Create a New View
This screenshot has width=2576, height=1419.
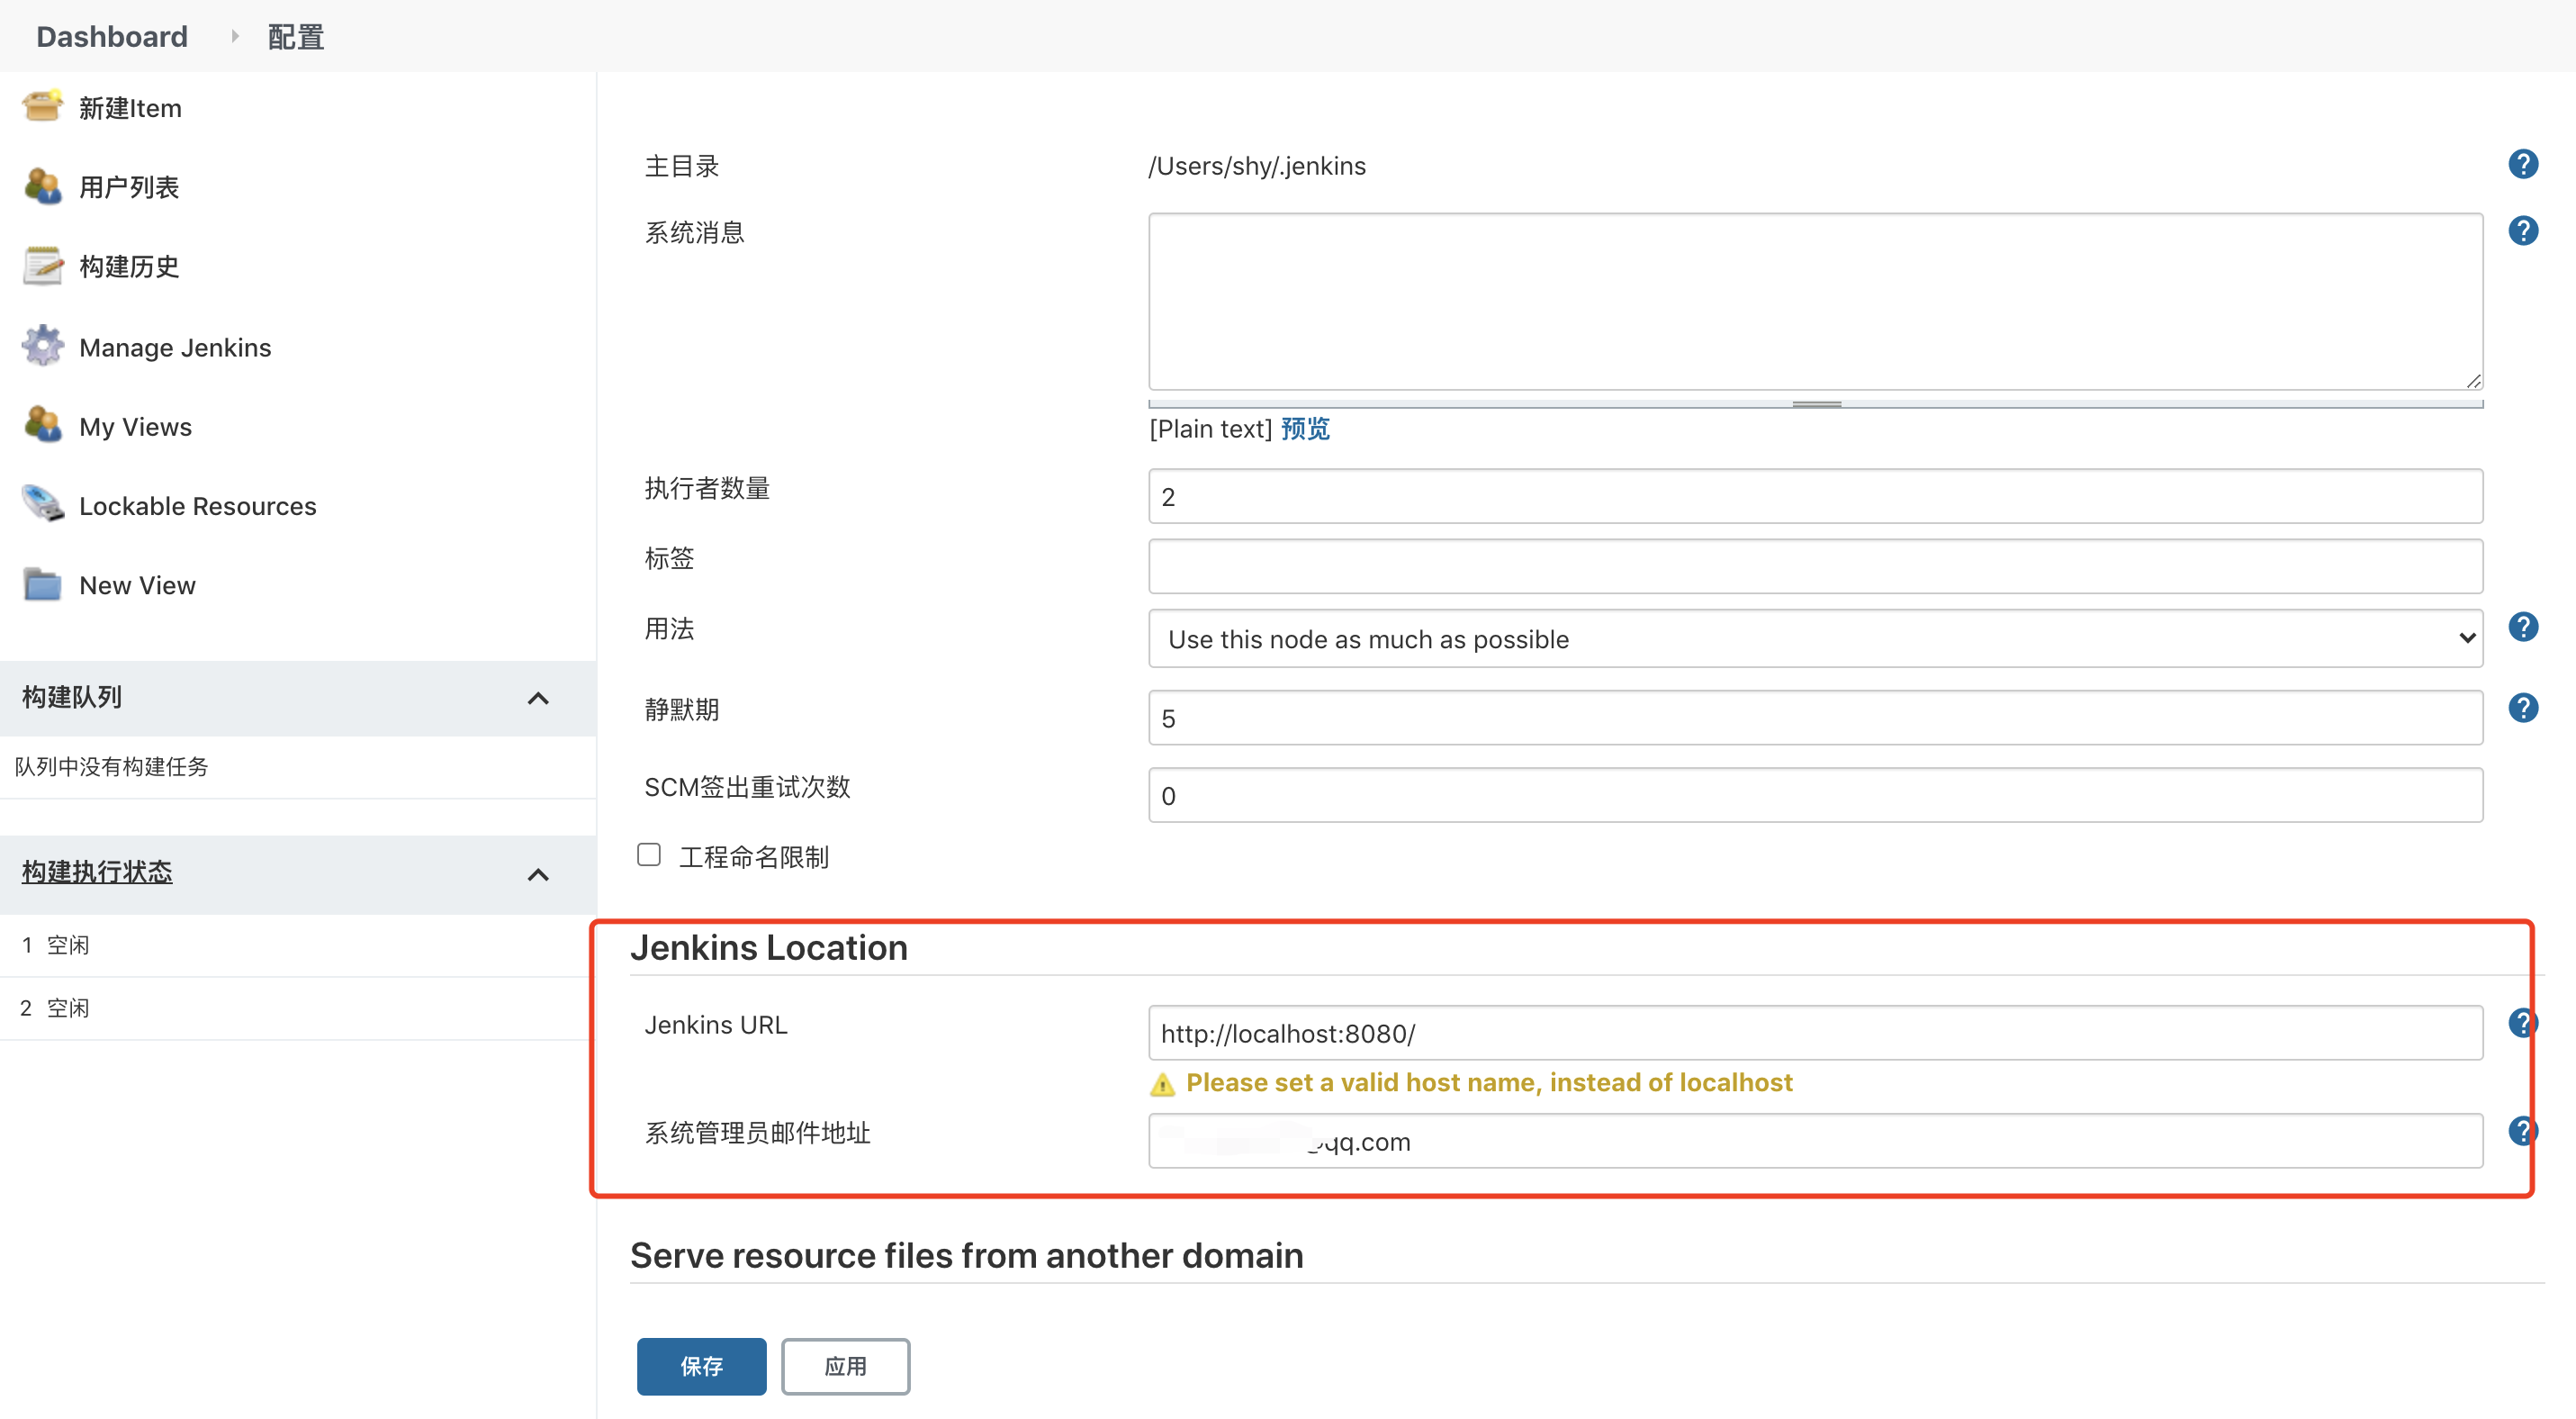tap(137, 585)
